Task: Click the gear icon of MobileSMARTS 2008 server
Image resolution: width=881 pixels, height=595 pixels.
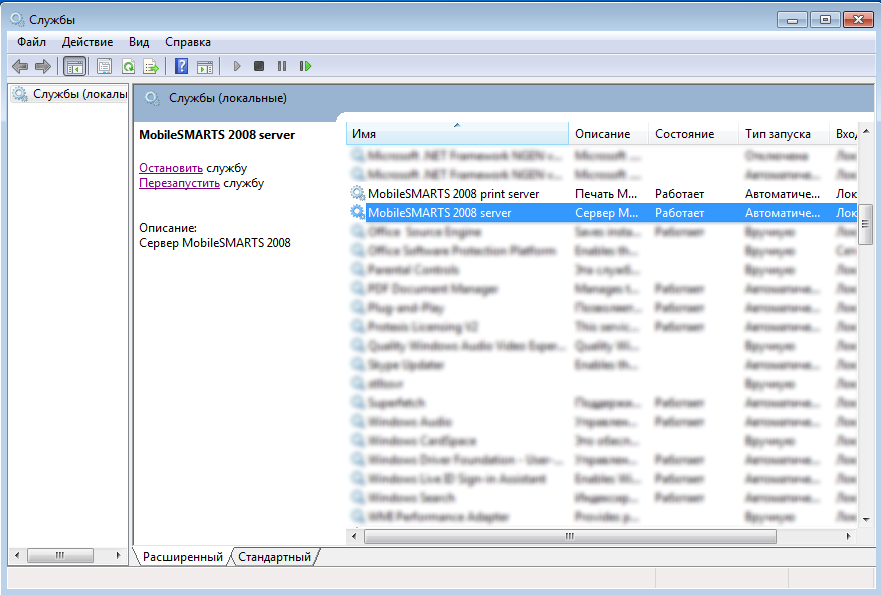Action: click(357, 212)
